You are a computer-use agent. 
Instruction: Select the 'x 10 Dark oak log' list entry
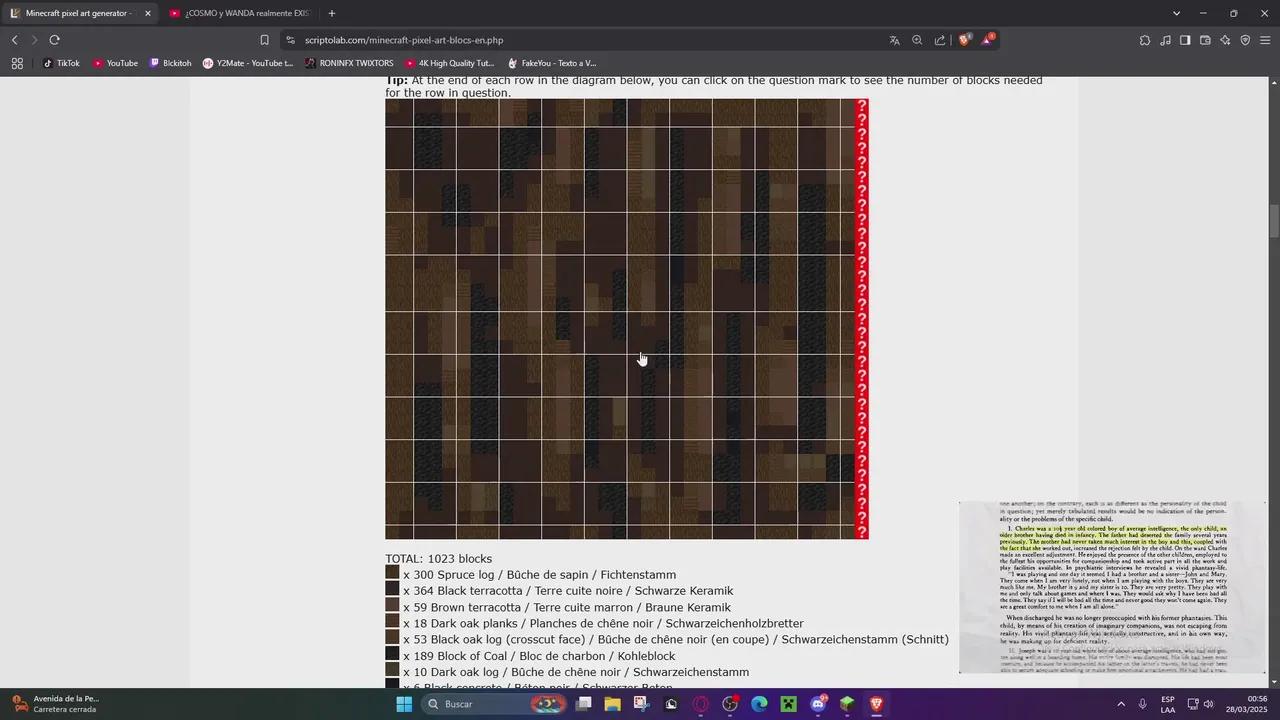576,672
